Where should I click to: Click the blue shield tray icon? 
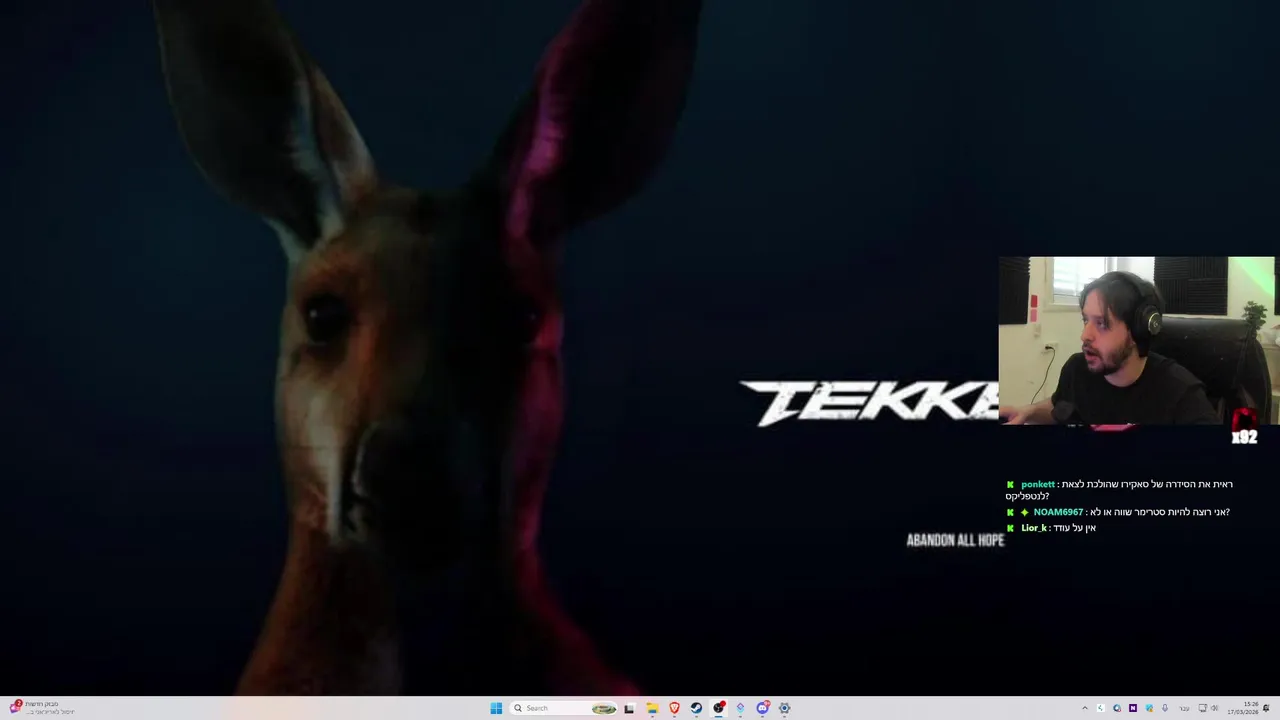[x=1149, y=708]
